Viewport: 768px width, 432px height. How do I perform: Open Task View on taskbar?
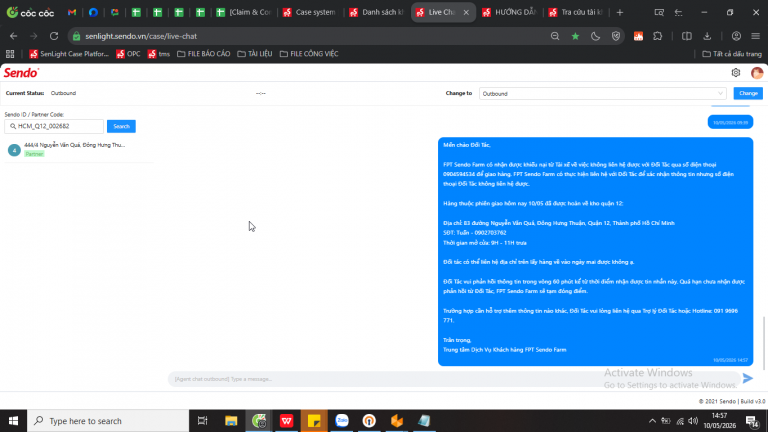point(202,421)
